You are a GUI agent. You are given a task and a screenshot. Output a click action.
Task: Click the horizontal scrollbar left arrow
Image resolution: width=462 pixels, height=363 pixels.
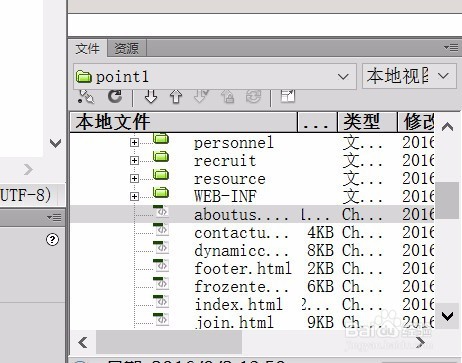point(83,342)
